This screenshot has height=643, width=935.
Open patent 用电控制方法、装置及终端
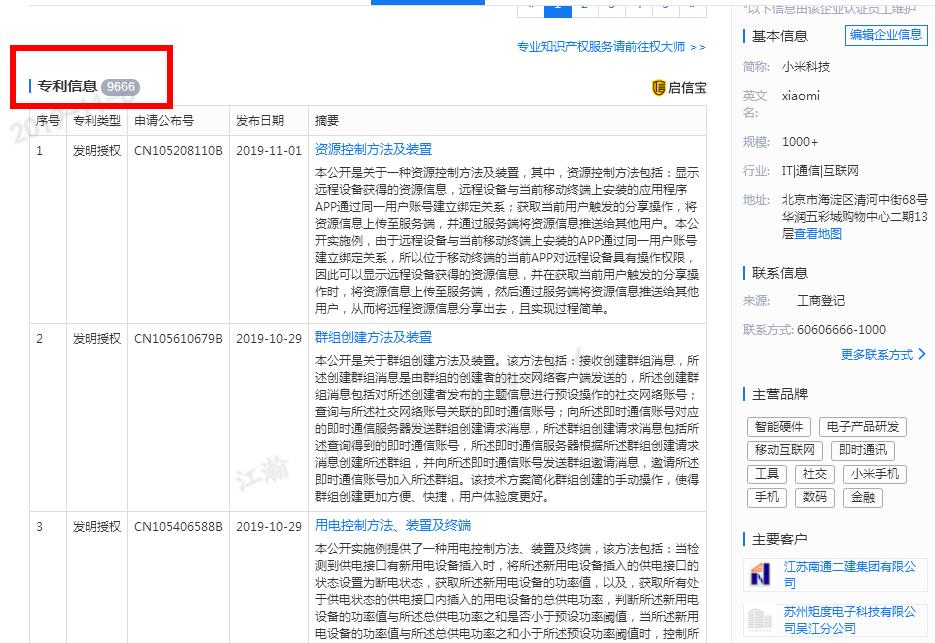(x=392, y=525)
